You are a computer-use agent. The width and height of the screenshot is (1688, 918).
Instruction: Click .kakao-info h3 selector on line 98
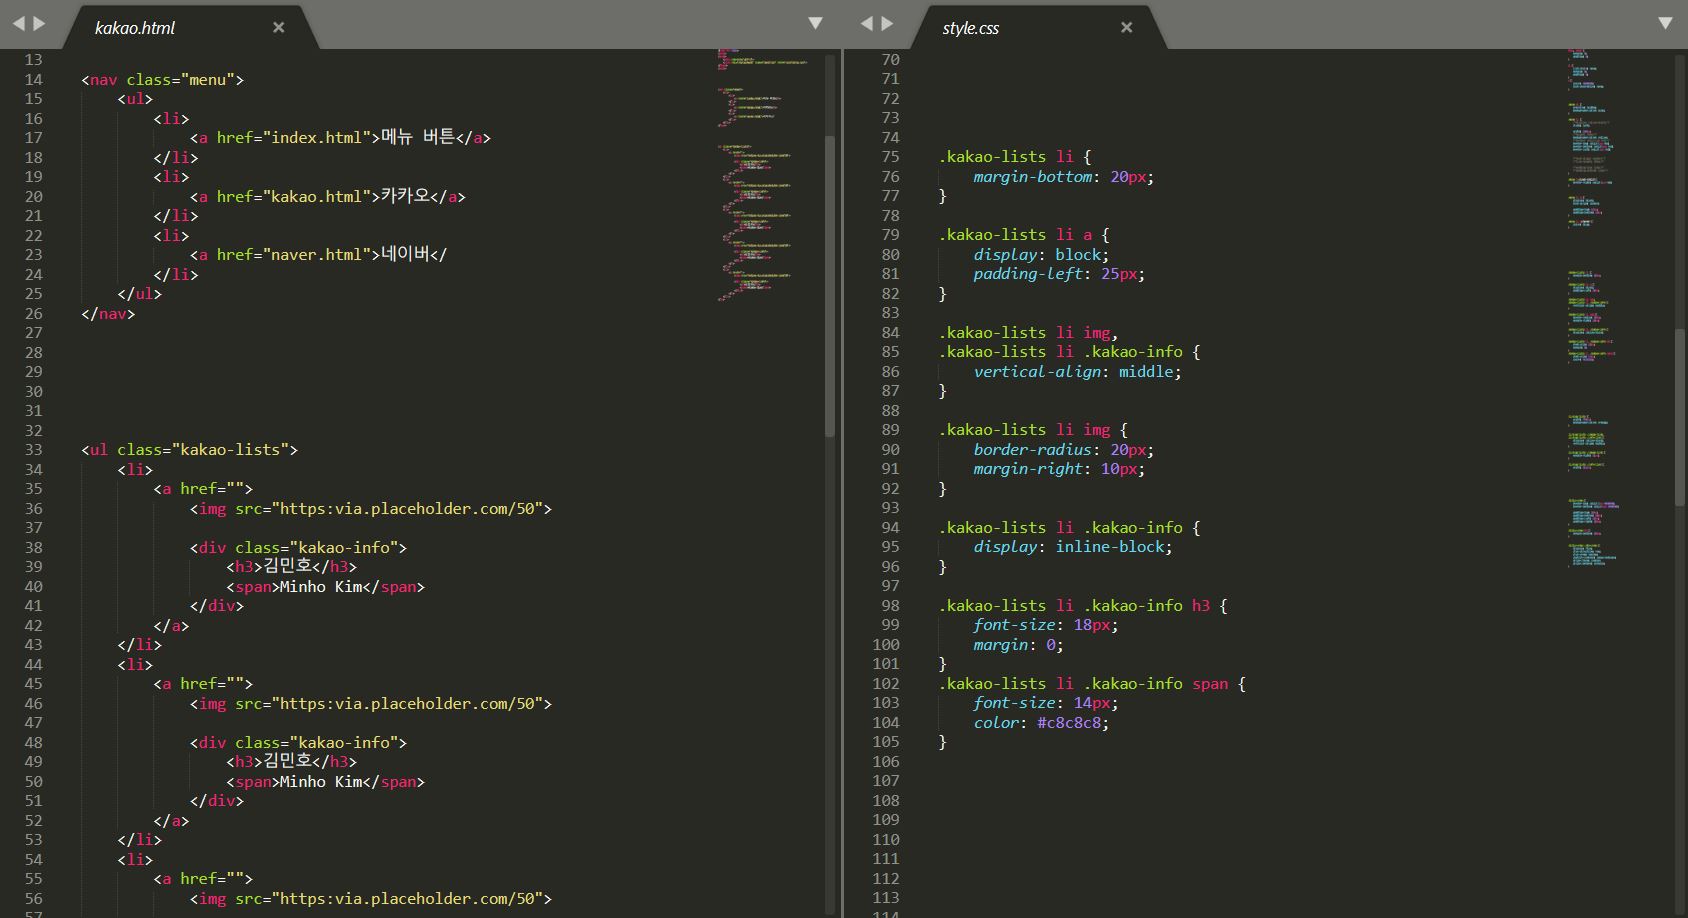[1147, 606]
